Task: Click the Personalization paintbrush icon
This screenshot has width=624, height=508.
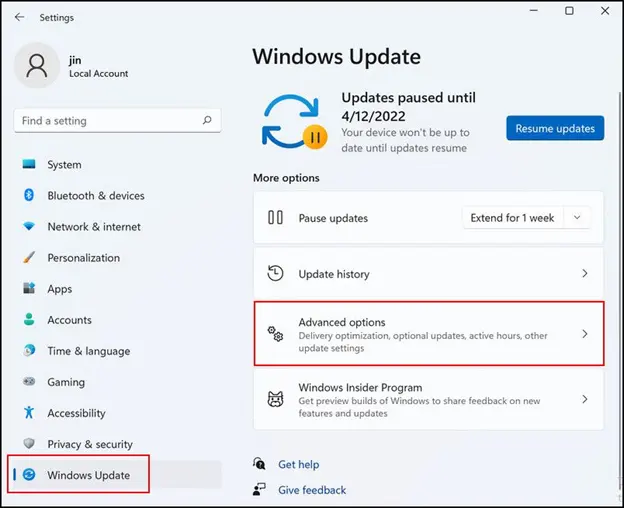Action: pos(29,257)
